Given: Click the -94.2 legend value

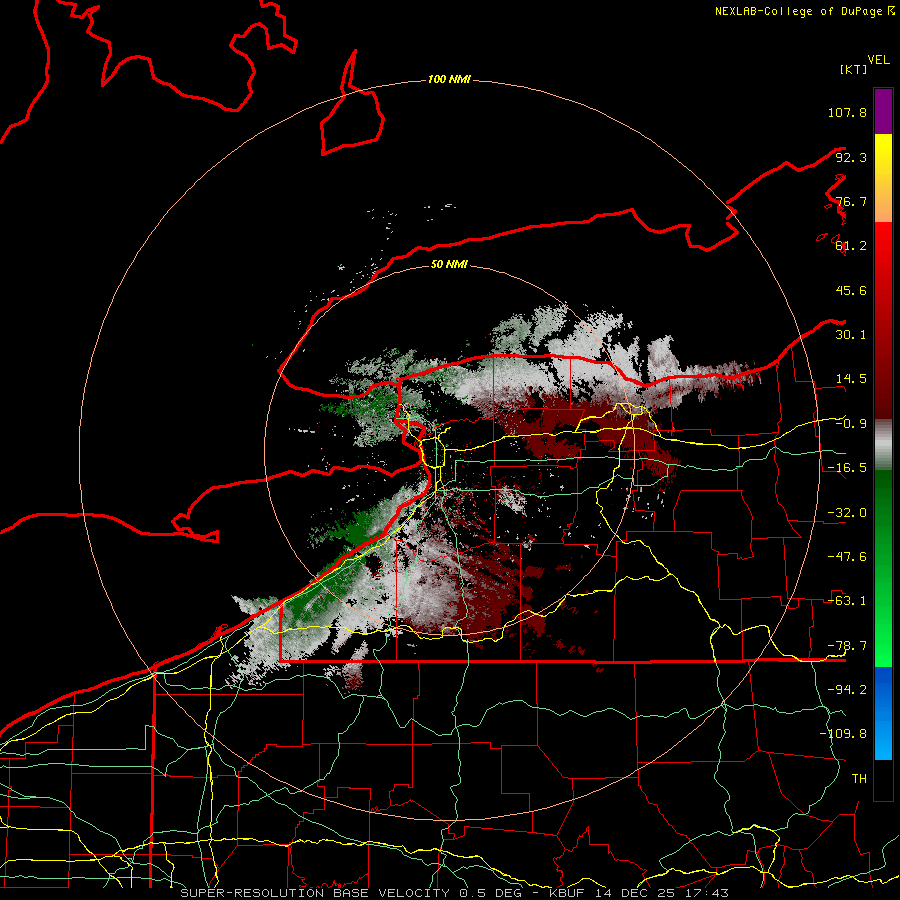Looking at the screenshot, I should pyautogui.click(x=847, y=690).
